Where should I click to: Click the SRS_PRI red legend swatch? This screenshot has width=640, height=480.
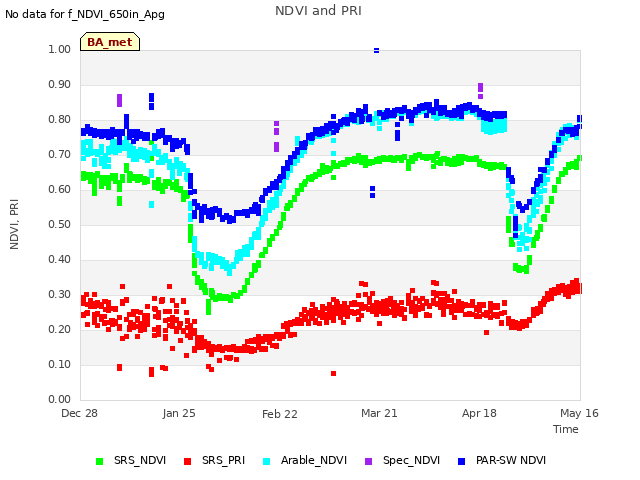(187, 461)
